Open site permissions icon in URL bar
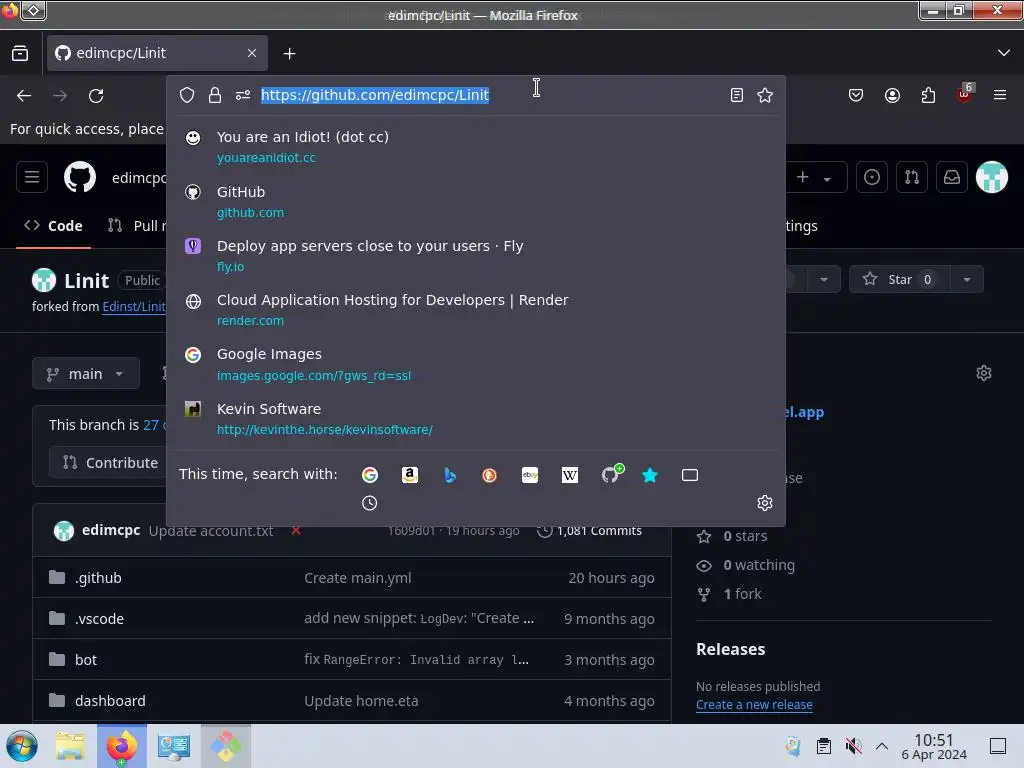 click(243, 95)
